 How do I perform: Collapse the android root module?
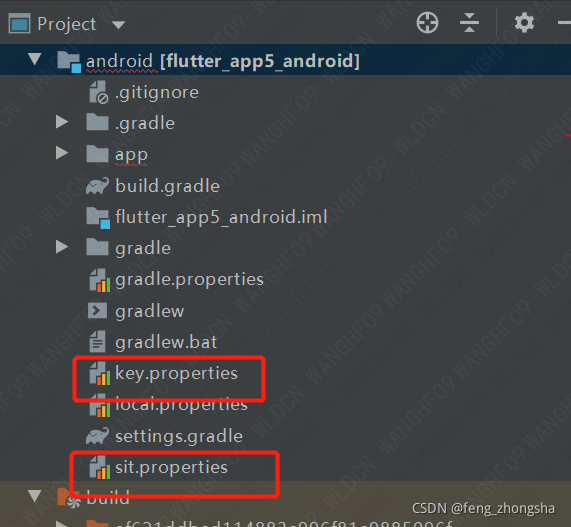point(35,59)
